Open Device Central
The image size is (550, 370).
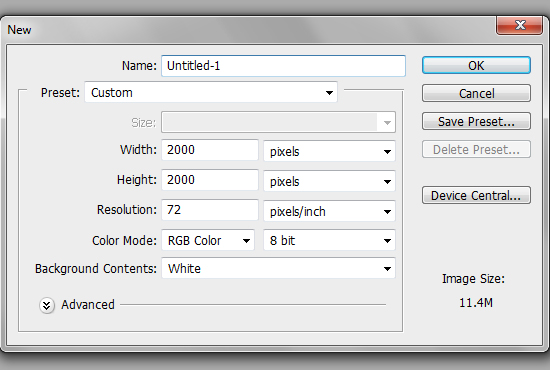[x=476, y=195]
